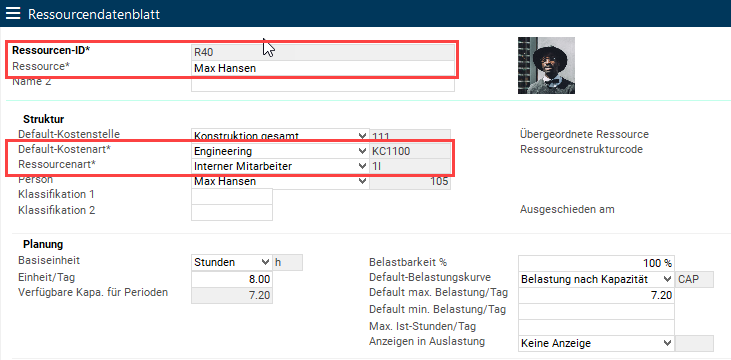Click the Einheit/Tag field showing 8.00
The height and width of the screenshot is (360, 731).
232,279
